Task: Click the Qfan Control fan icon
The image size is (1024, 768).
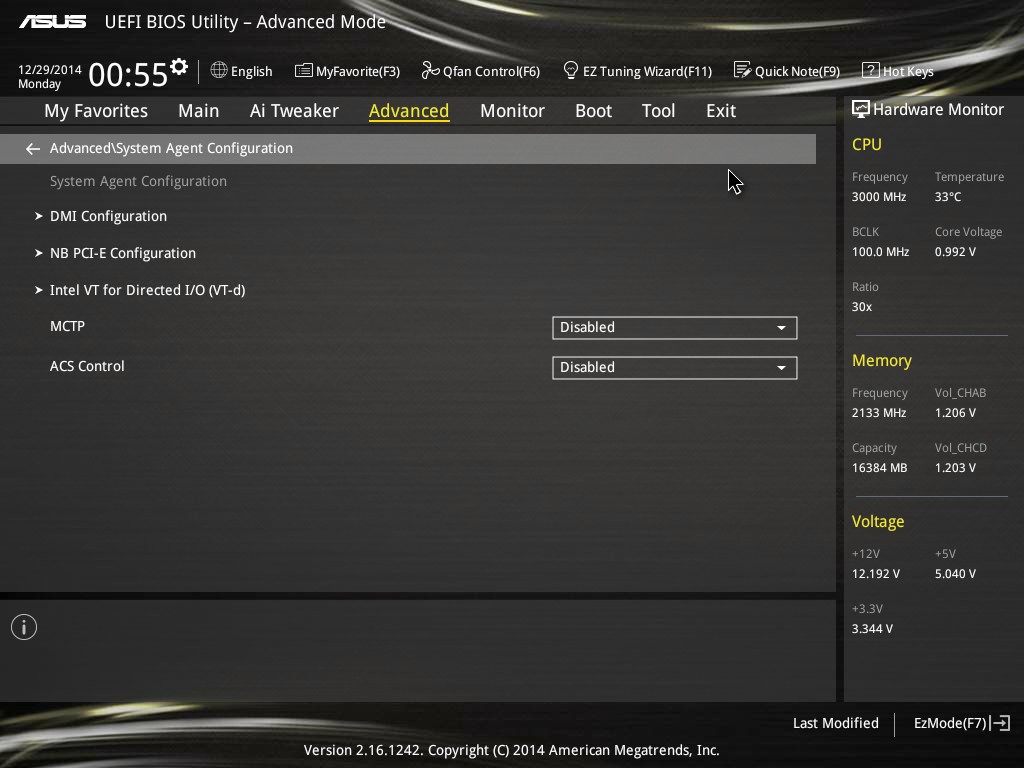Action: tap(430, 70)
